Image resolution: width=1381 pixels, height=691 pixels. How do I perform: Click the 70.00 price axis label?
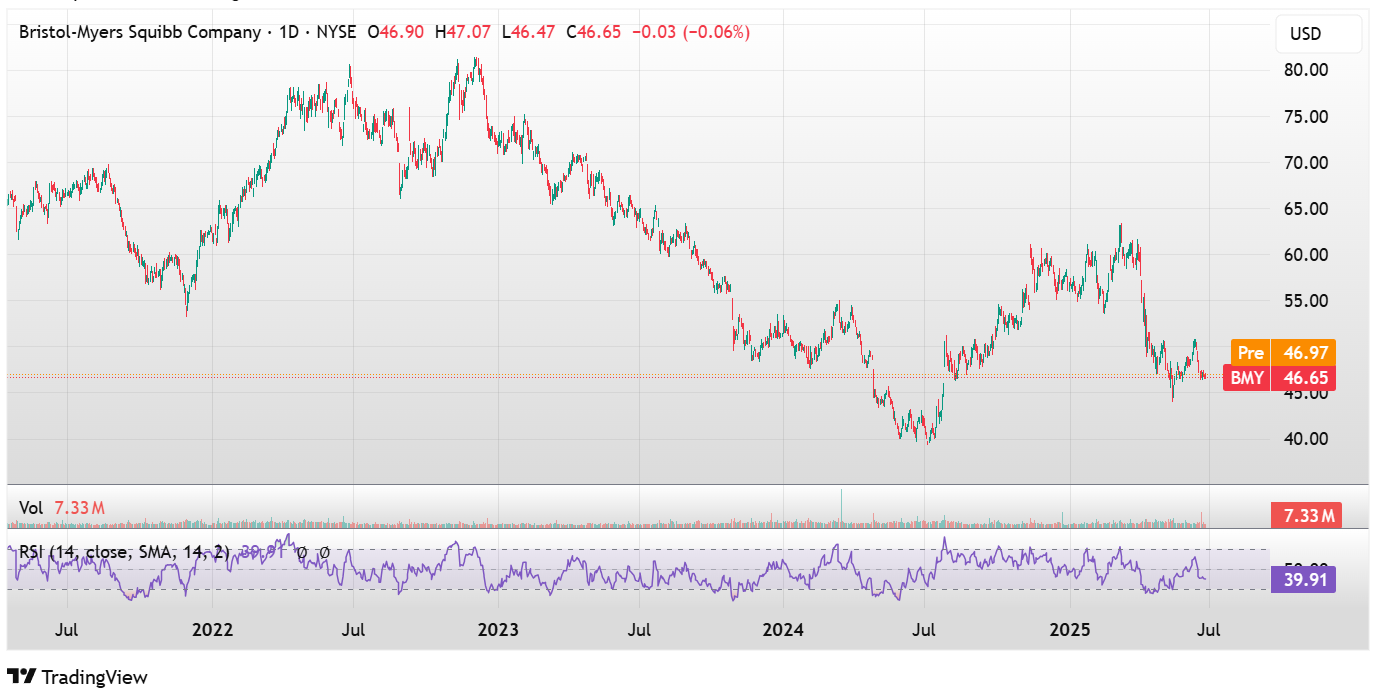click(1306, 162)
